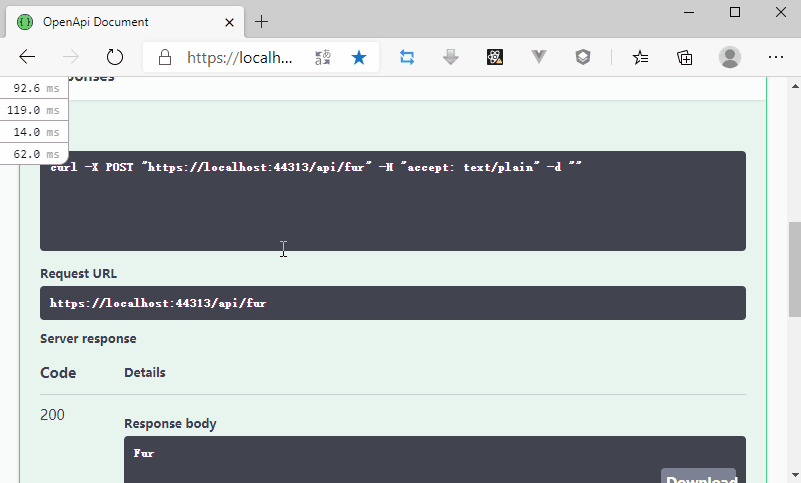801x483 pixels.
Task: Click the gray hexagon shield extension icon
Action: pos(583,57)
